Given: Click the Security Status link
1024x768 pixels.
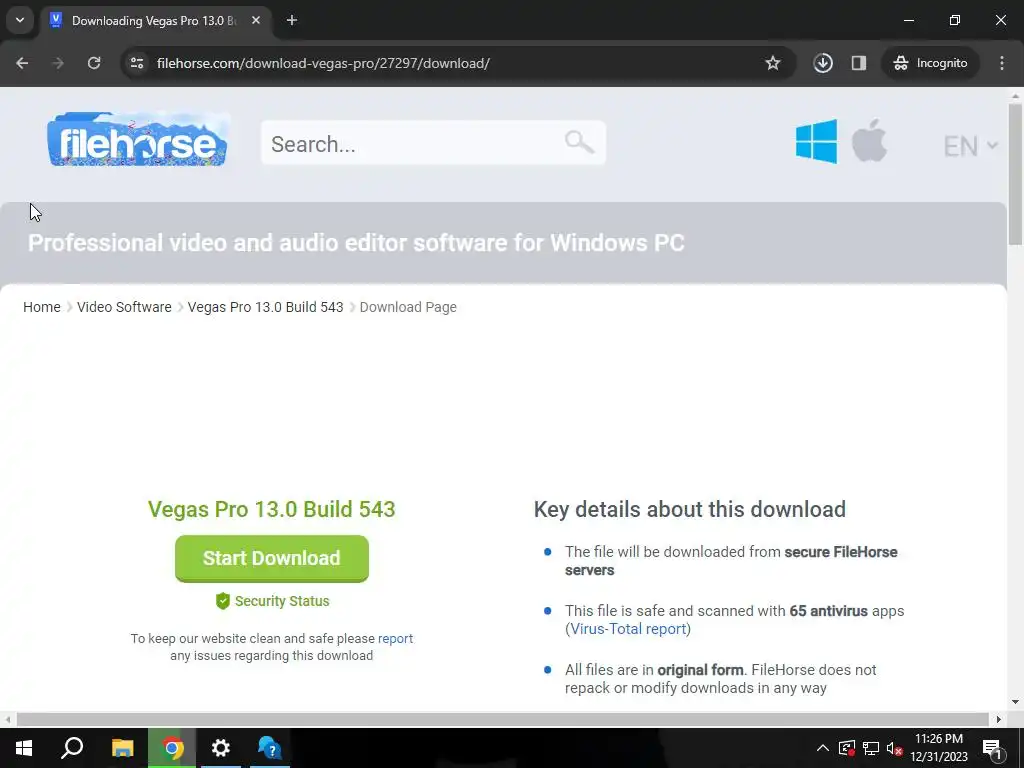Looking at the screenshot, I should [282, 601].
